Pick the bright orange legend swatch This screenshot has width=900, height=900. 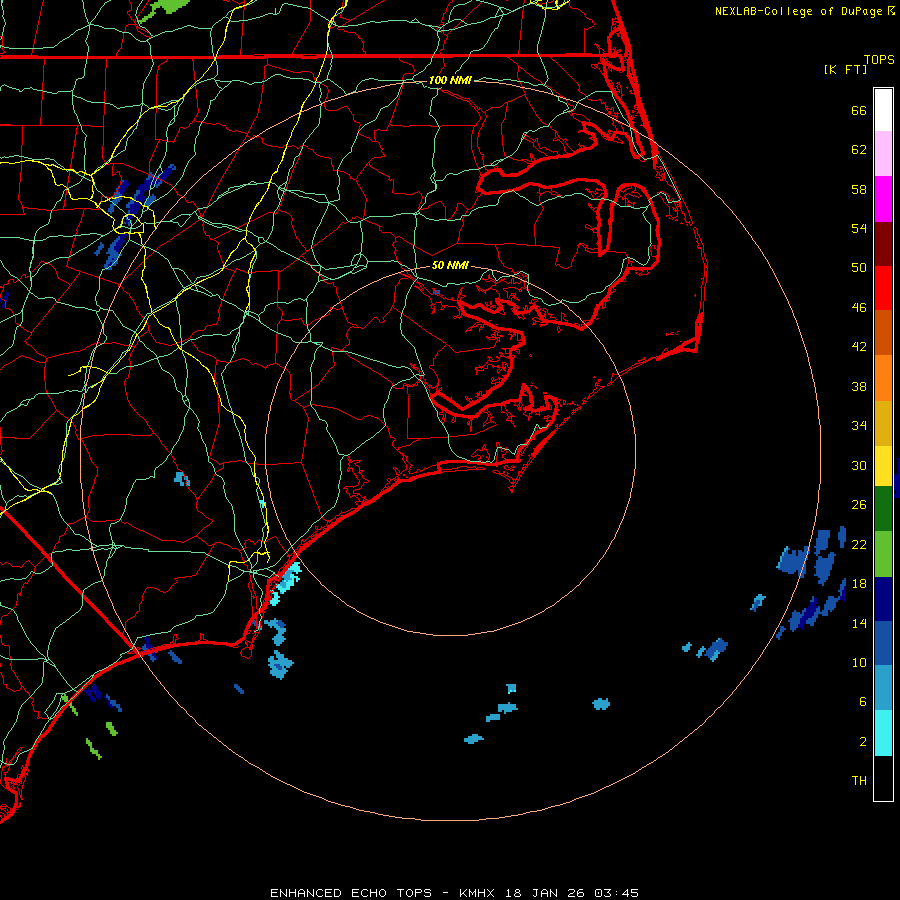[x=883, y=378]
